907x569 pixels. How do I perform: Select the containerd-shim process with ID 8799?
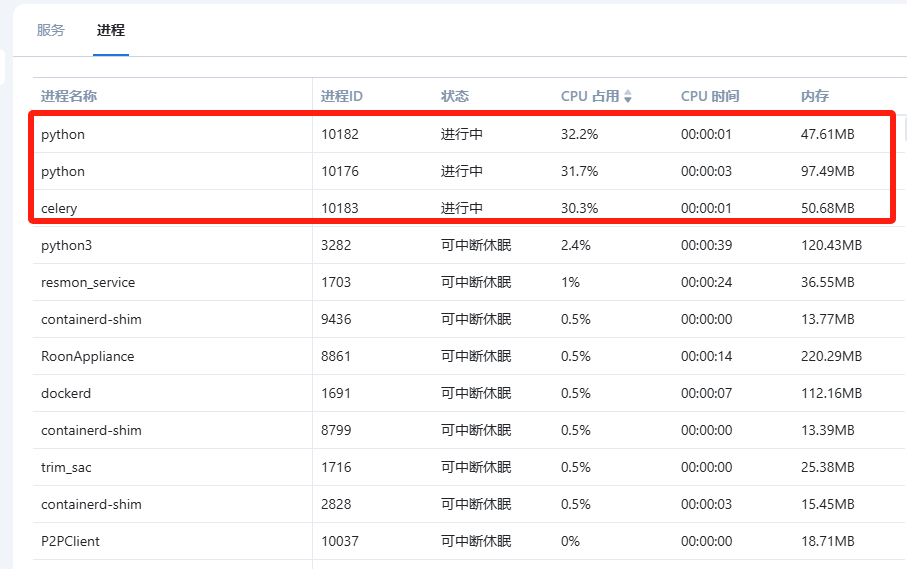pos(91,430)
